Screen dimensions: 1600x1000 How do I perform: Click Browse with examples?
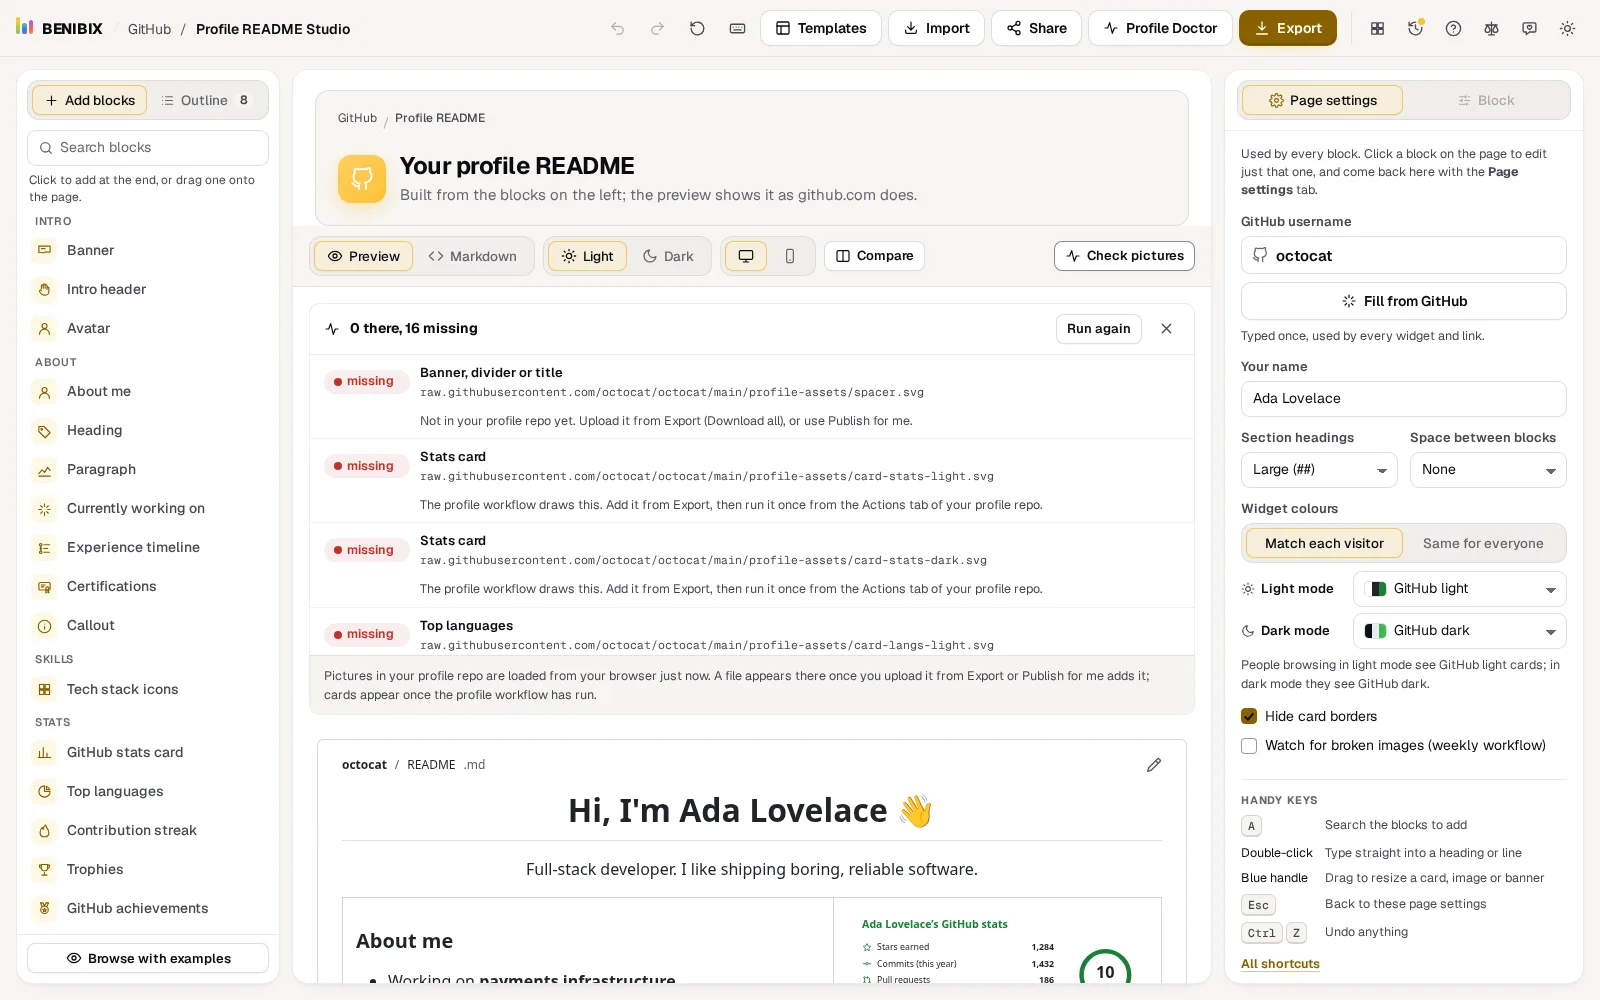coord(148,958)
